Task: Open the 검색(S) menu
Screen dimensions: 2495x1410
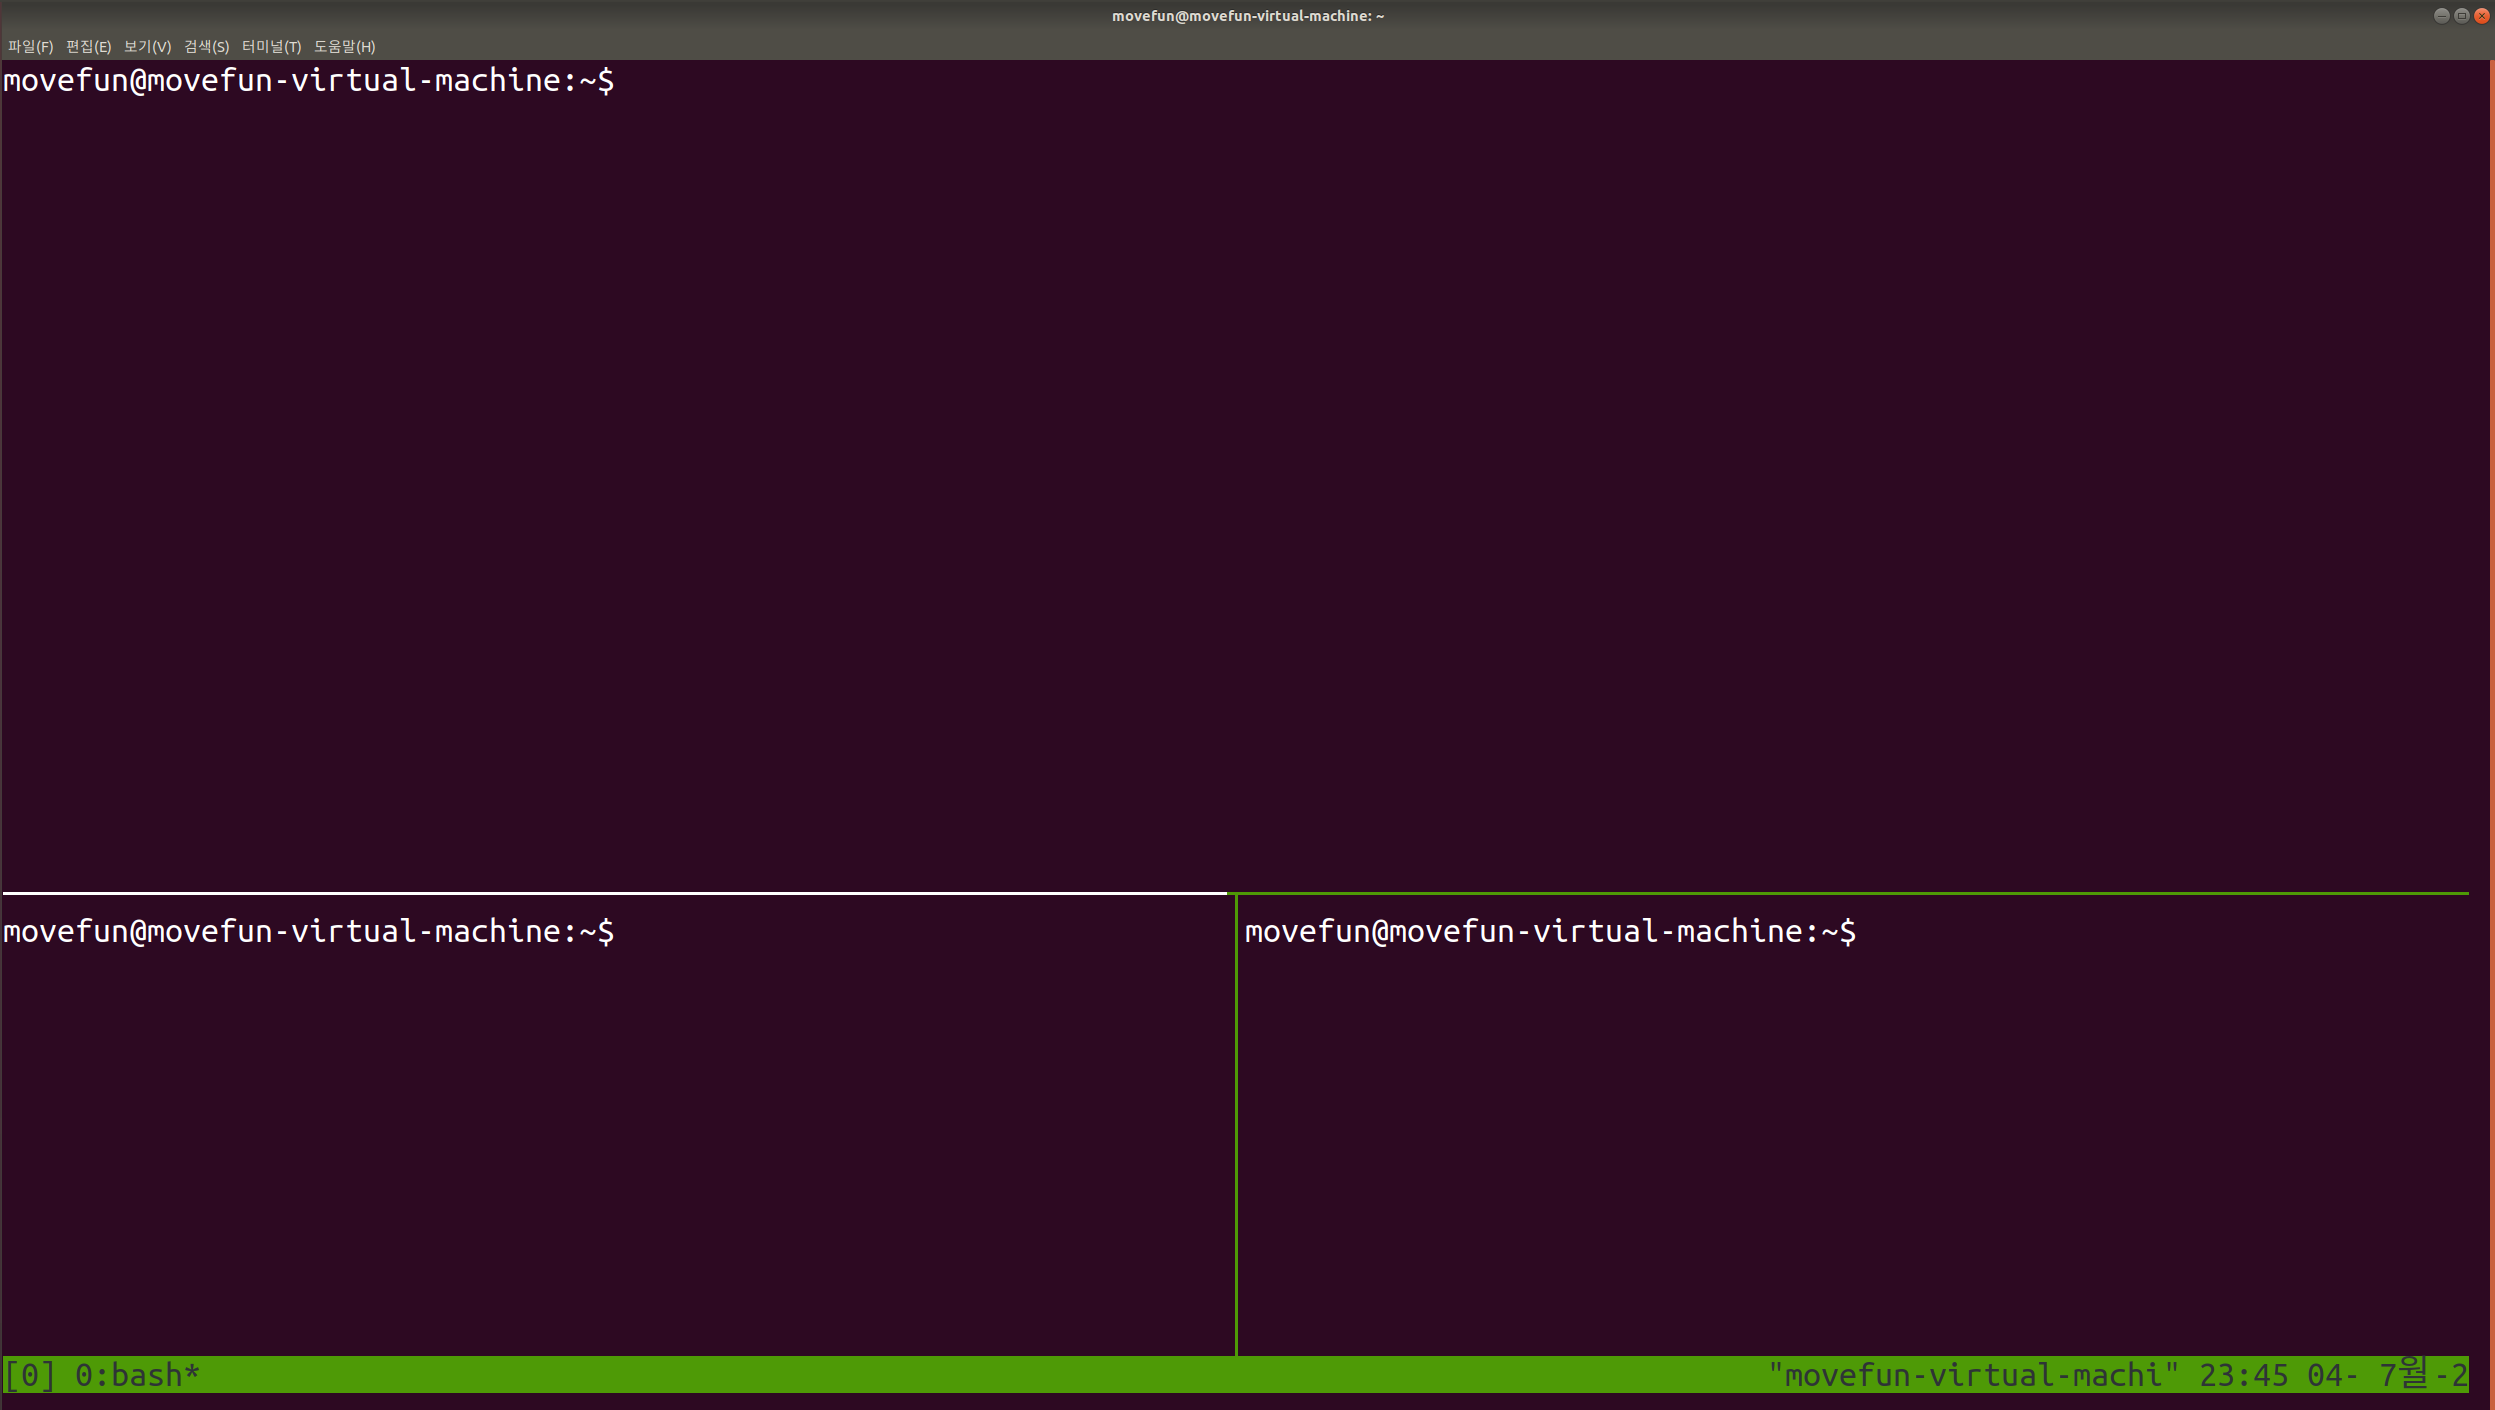Action: click(206, 46)
